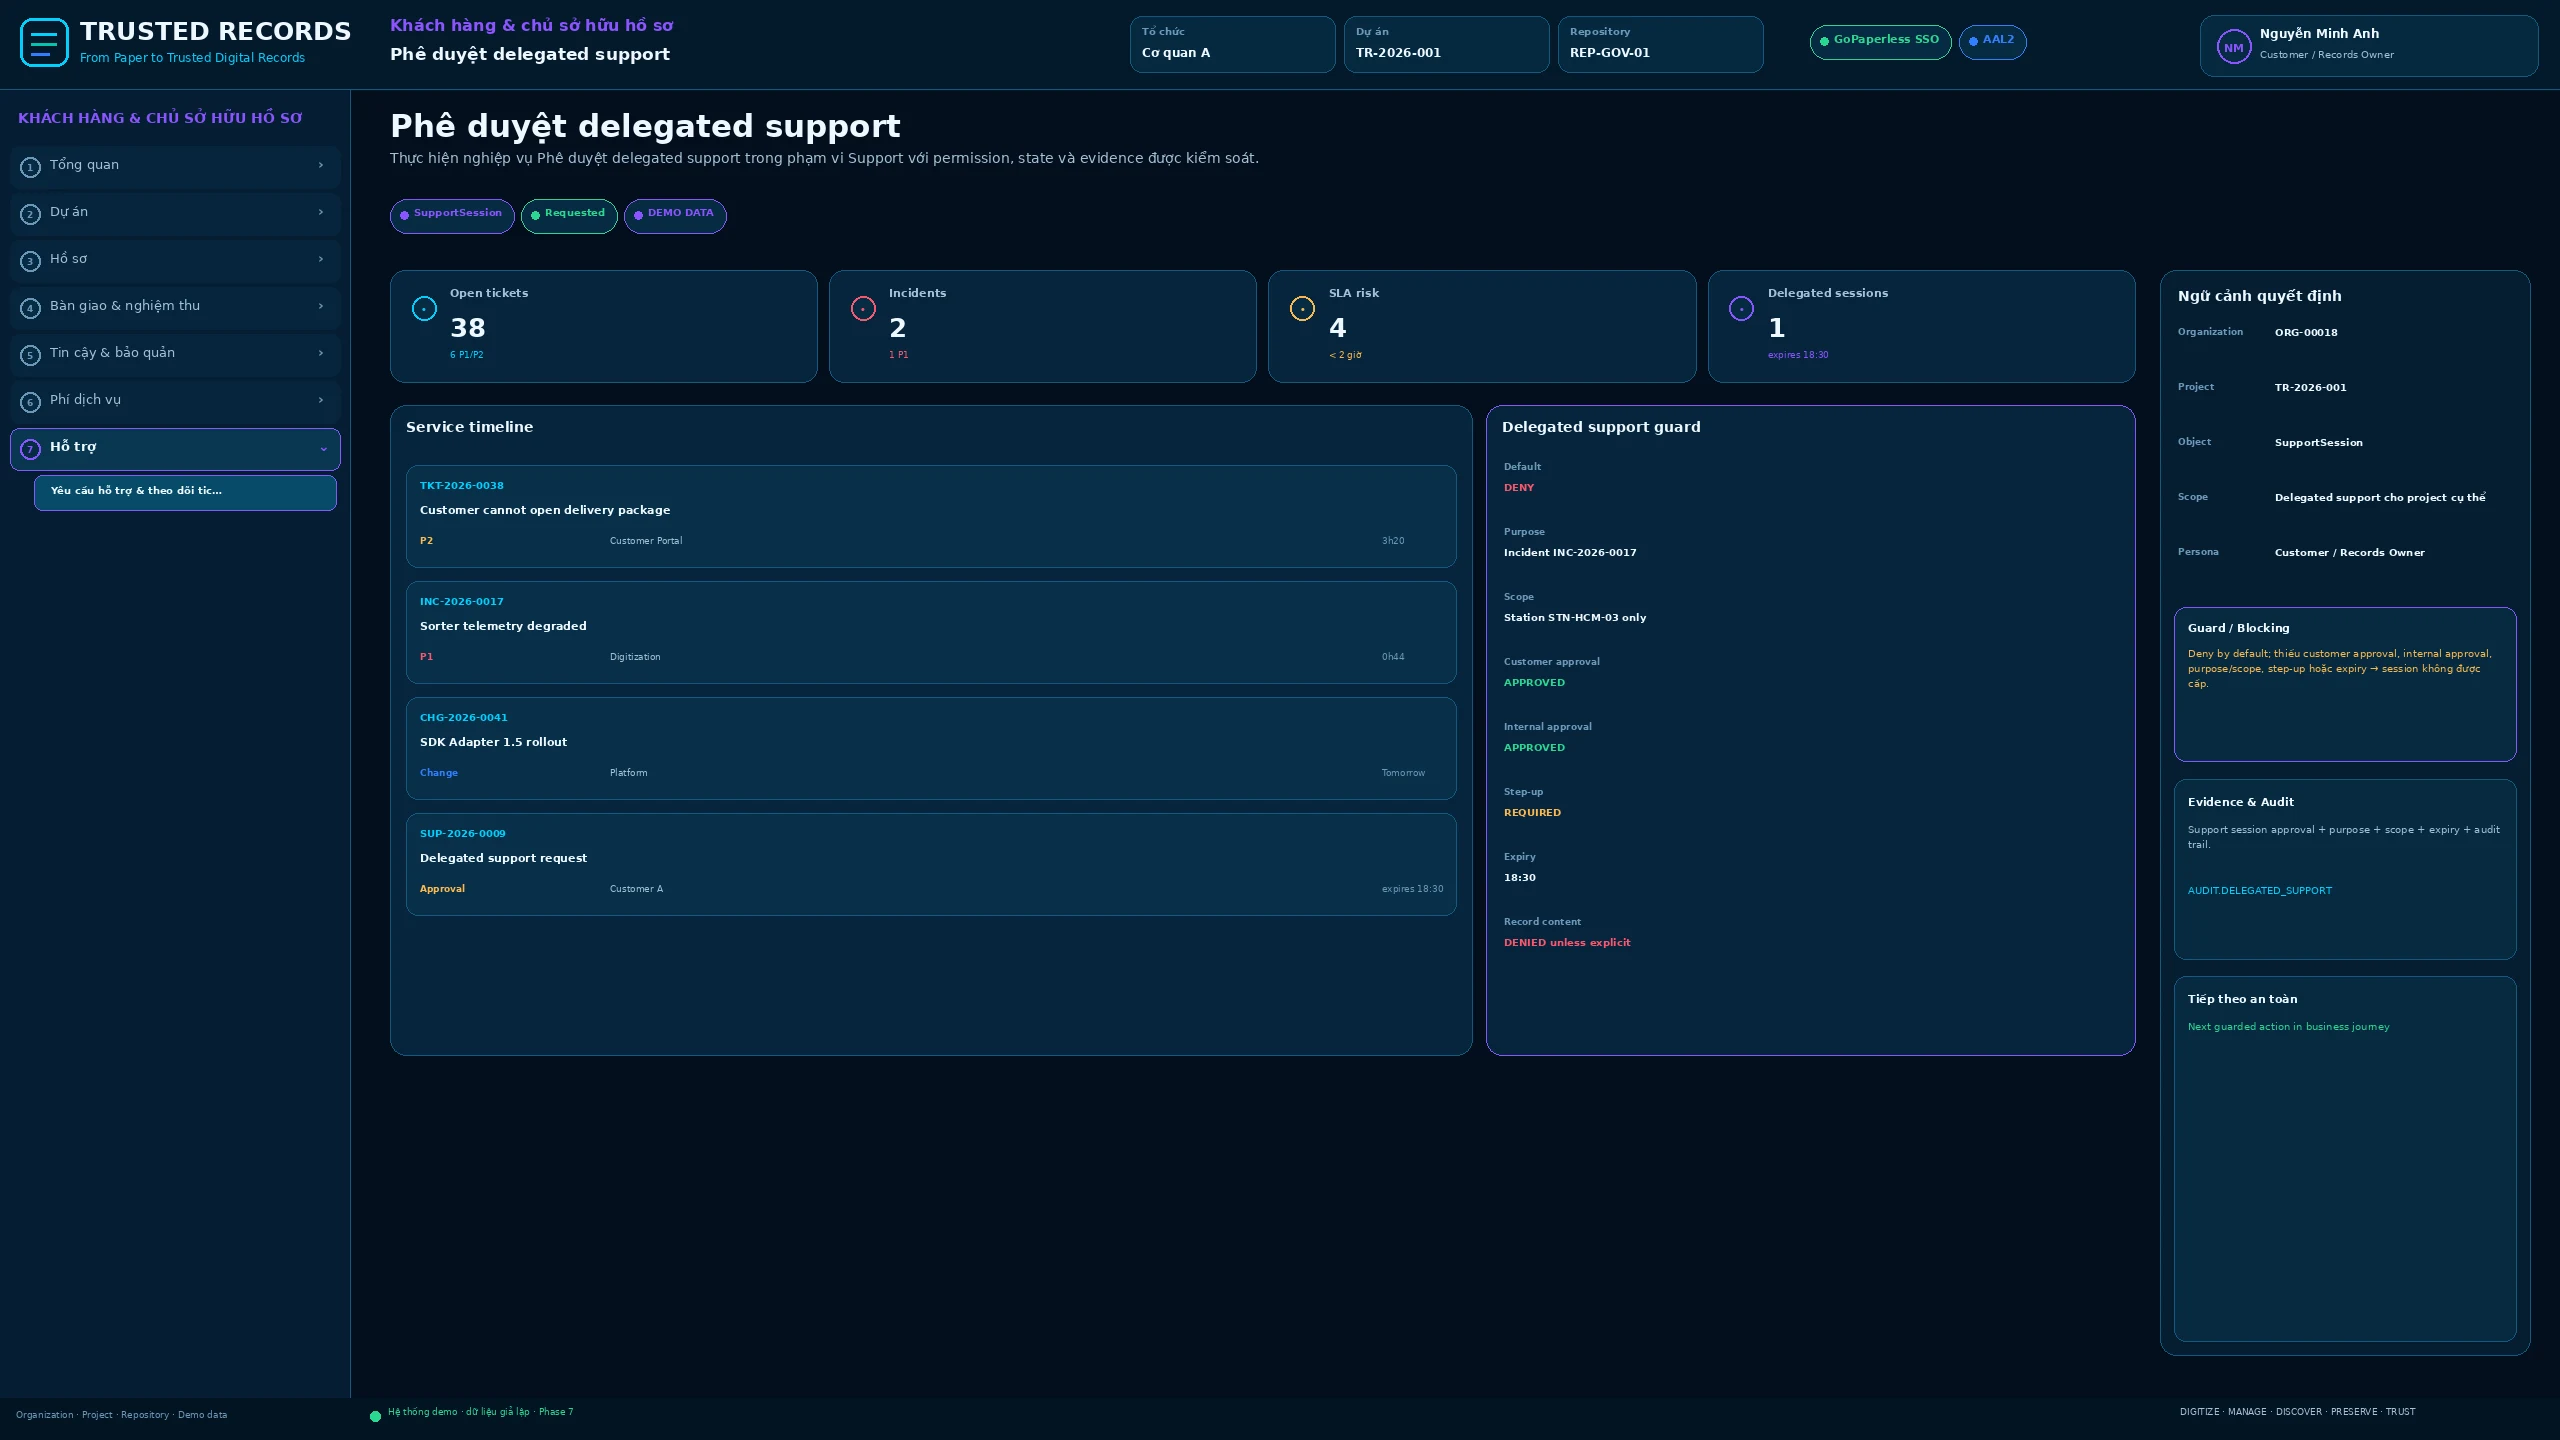Viewport: 2560px width, 1440px height.
Task: Click the DEMO DATA tag
Action: (x=675, y=216)
